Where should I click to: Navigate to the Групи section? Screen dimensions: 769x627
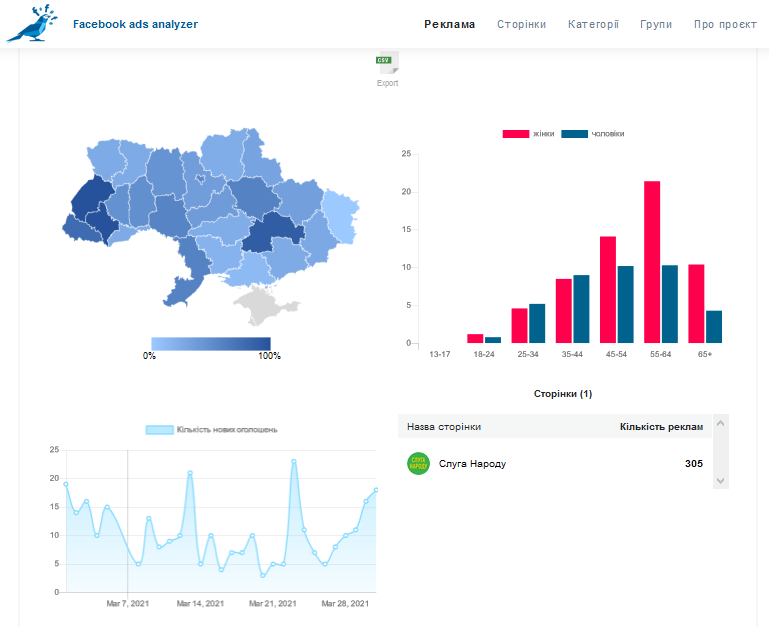(x=656, y=24)
